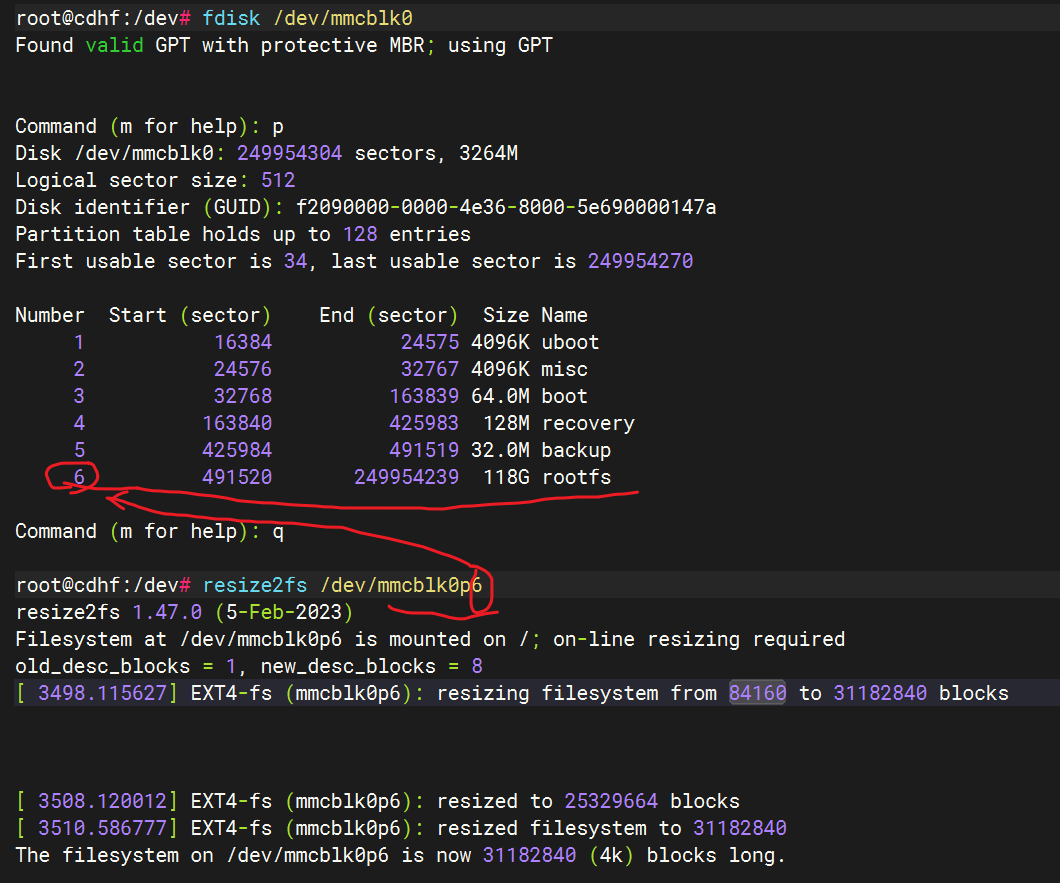Click the red-circled partition number 6
The image size is (1060, 883).
pos(79,477)
